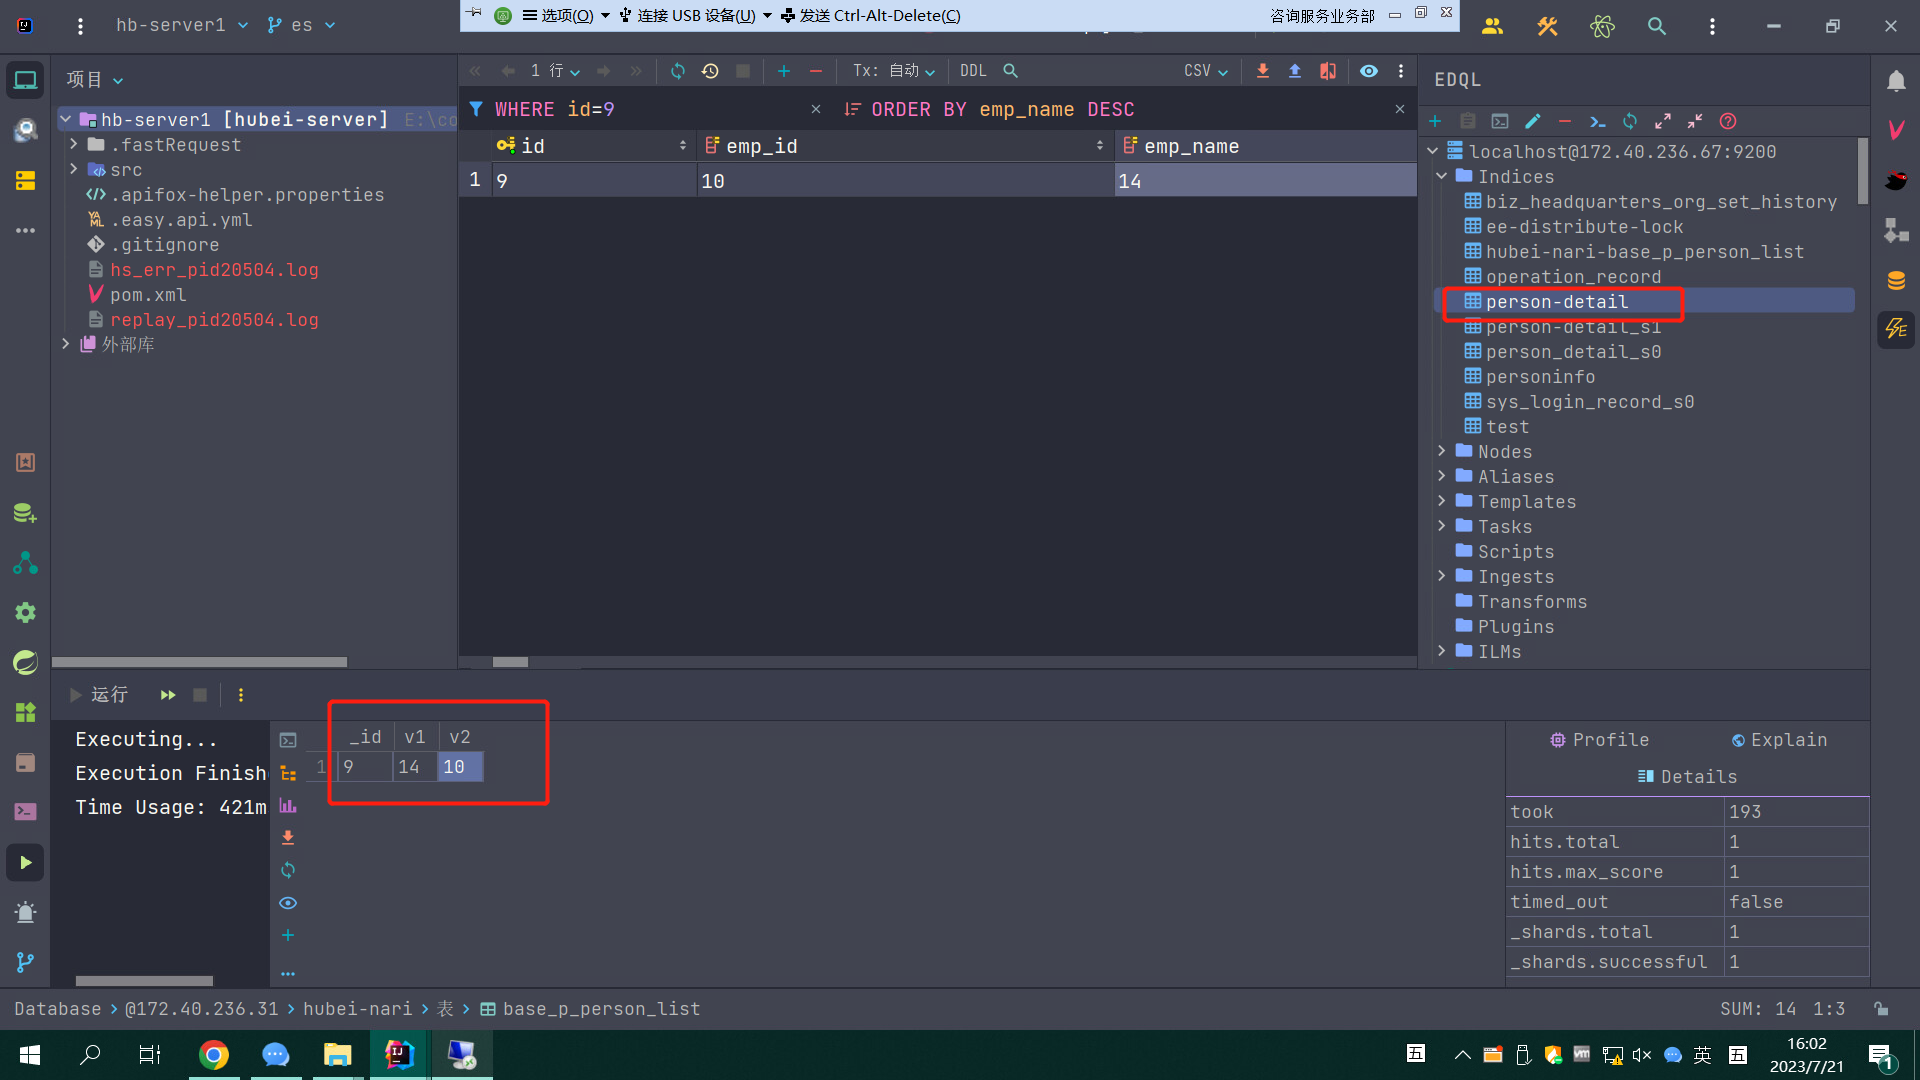The image size is (1920, 1080).
Task: Click the data table horizontal scrollbar thumb
Action: pyautogui.click(x=510, y=662)
